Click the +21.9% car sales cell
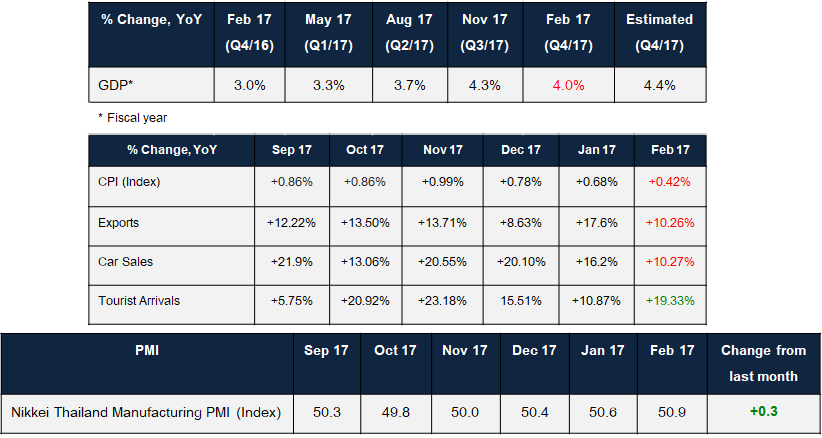The width and height of the screenshot is (822, 438). [x=291, y=260]
